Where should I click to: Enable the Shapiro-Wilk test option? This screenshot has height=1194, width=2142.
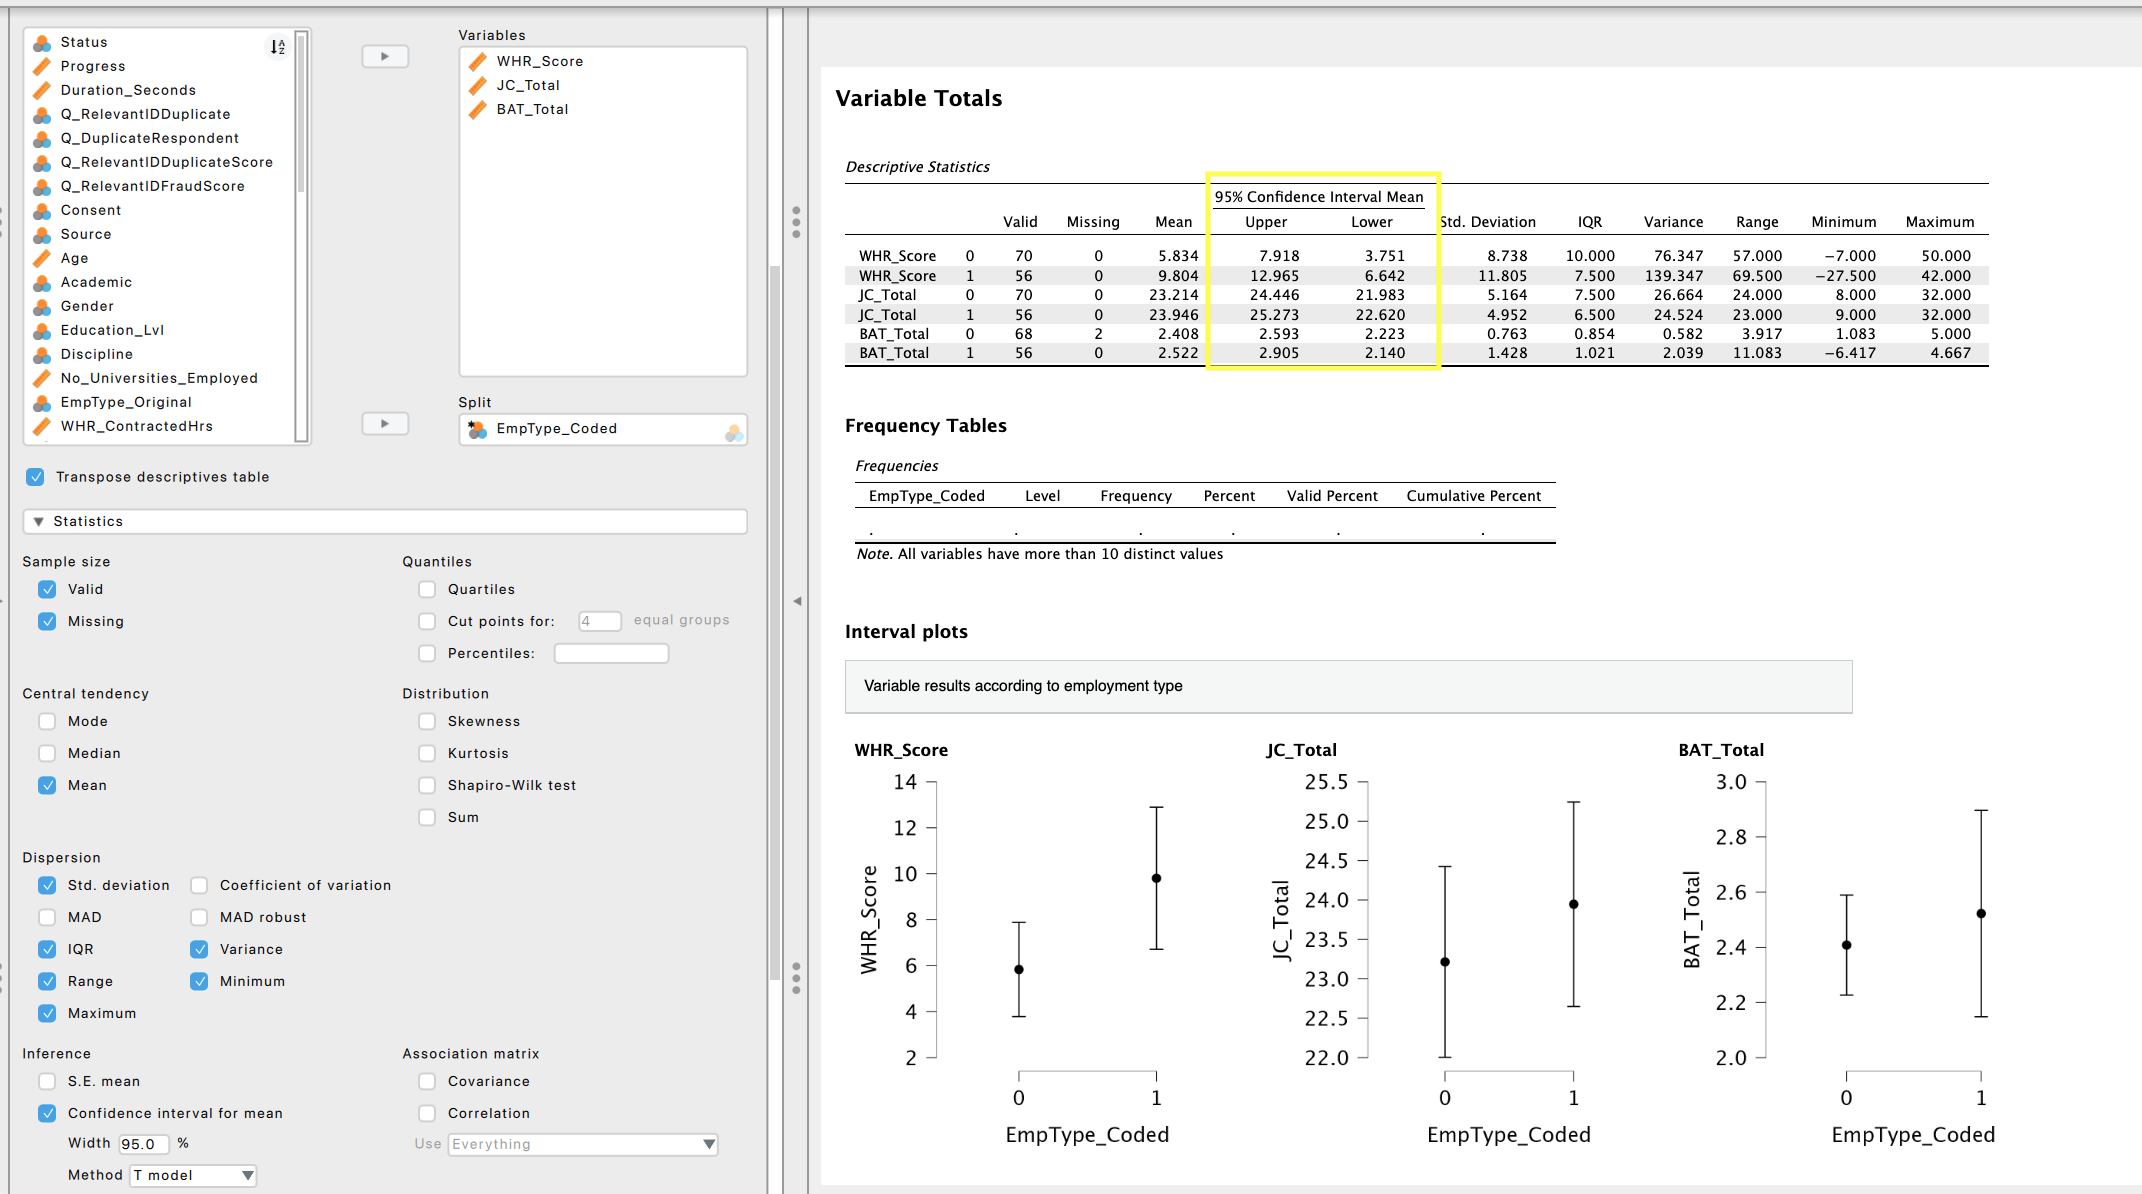[427, 785]
